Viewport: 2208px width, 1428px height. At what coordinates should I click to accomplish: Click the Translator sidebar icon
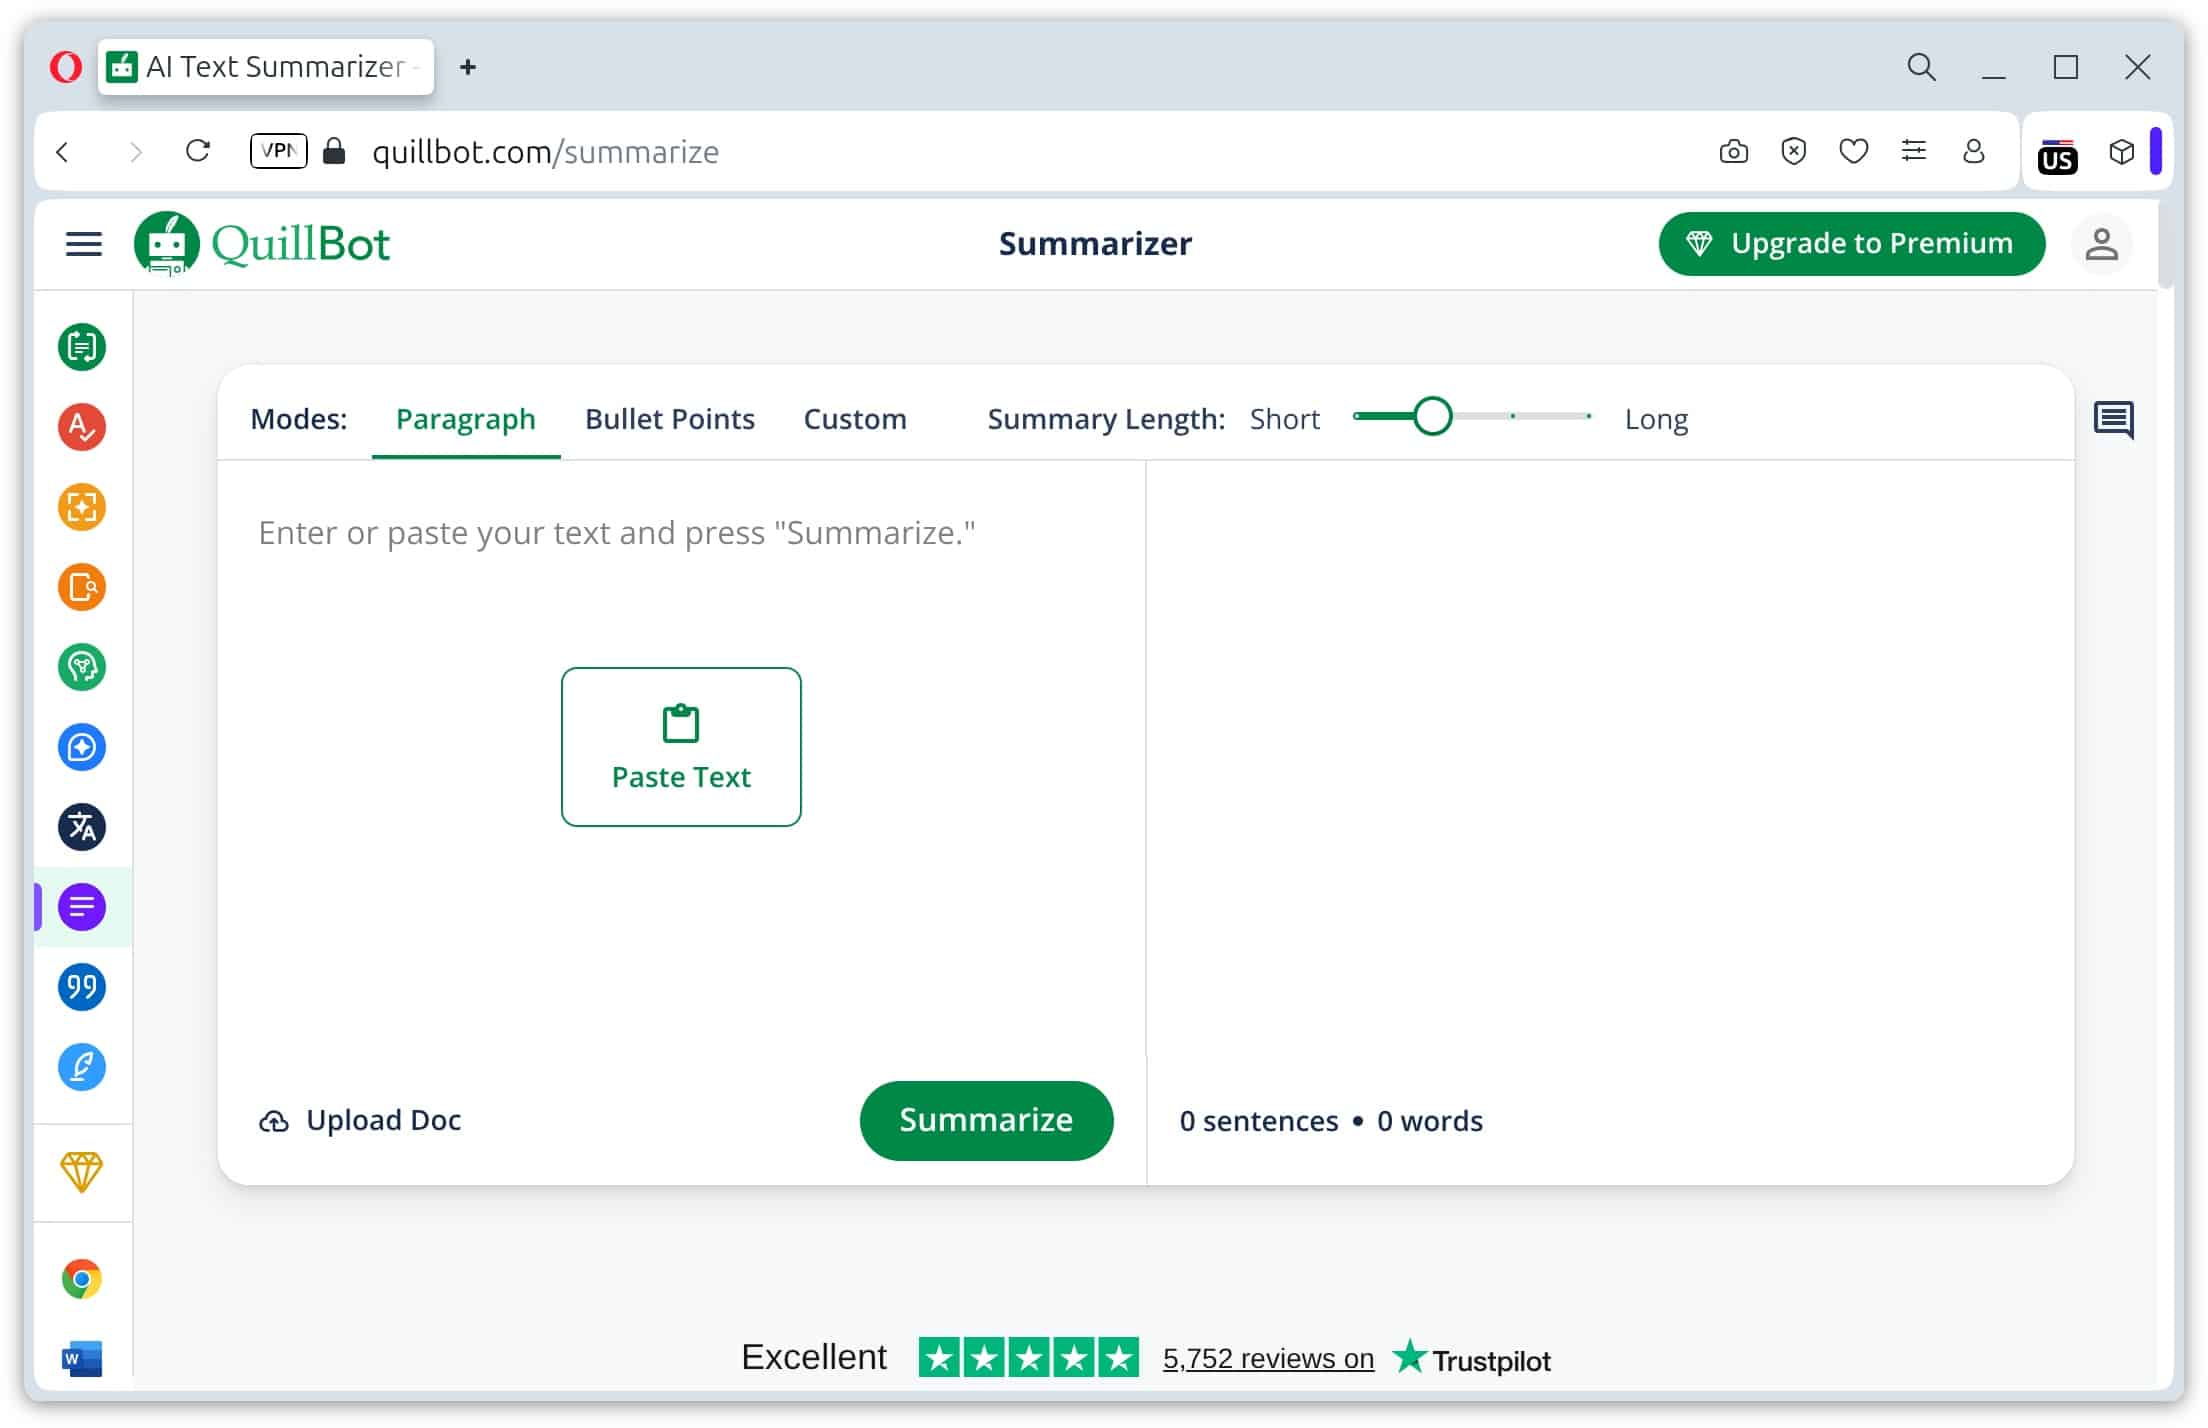[82, 827]
